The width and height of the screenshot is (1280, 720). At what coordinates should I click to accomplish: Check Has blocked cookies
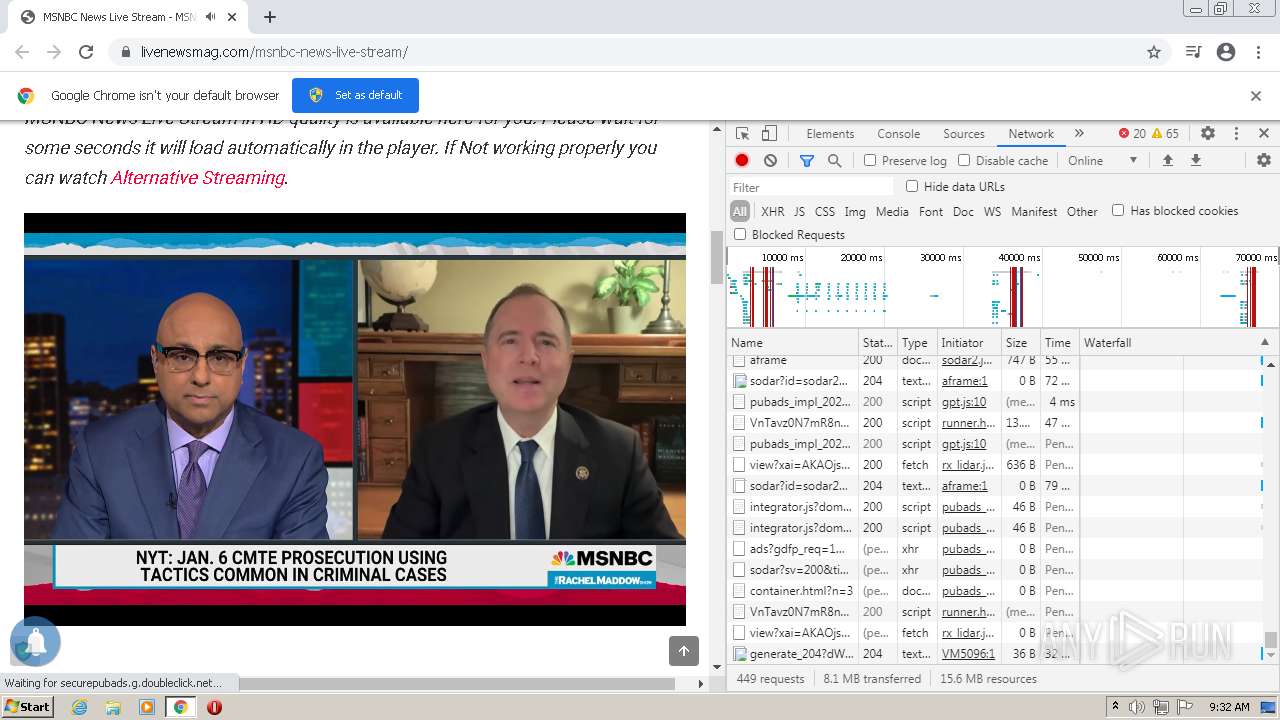tap(1118, 210)
